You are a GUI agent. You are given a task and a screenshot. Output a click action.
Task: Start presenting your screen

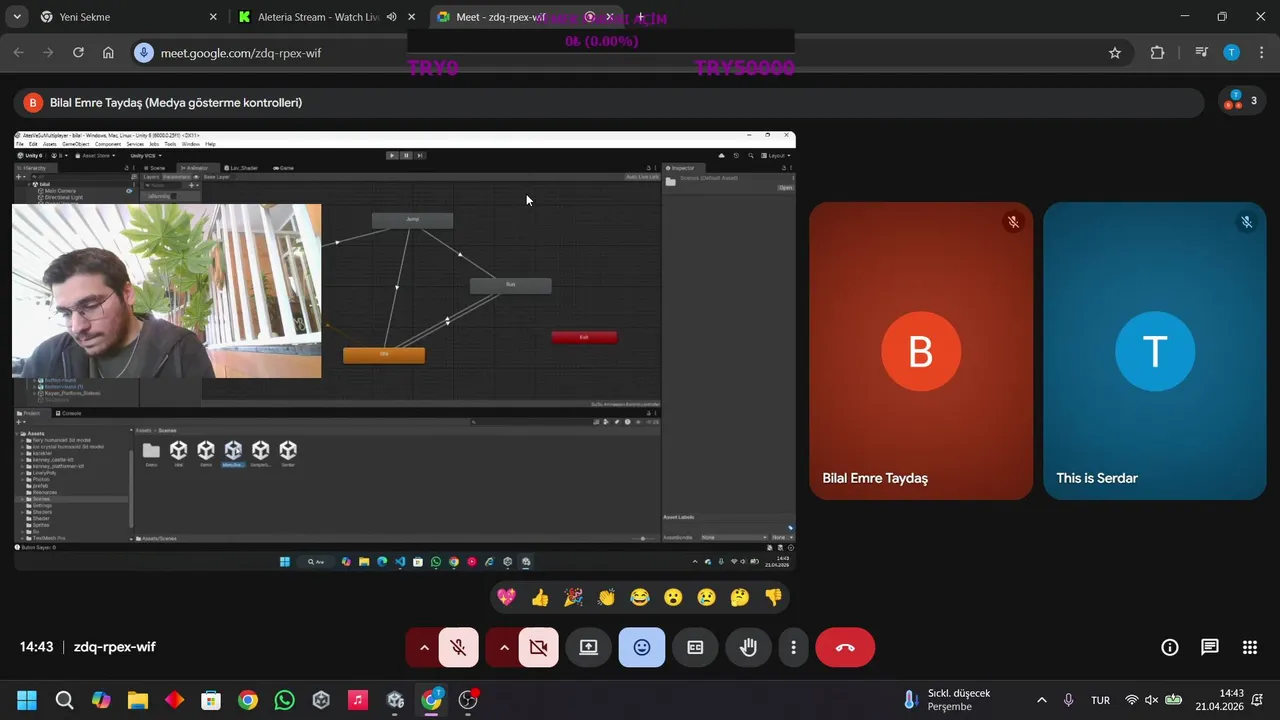589,647
